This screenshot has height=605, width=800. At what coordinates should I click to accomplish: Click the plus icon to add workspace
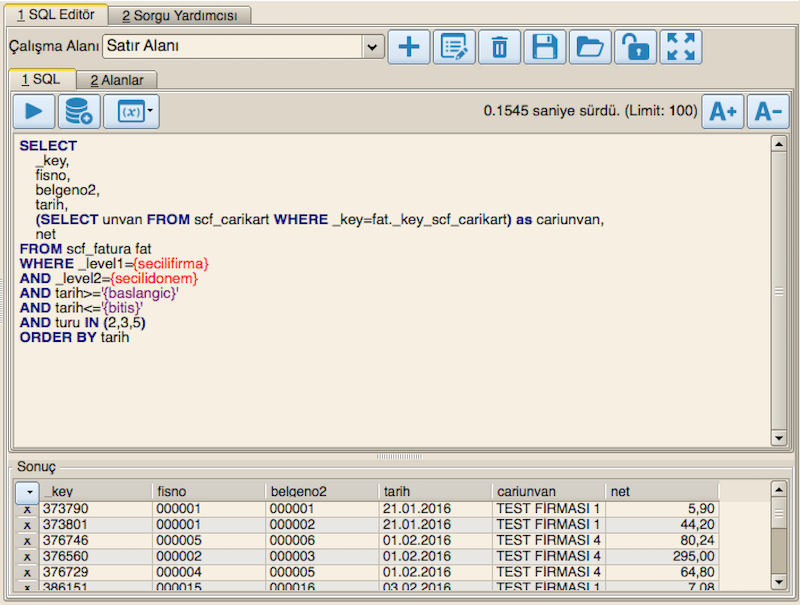coord(409,47)
